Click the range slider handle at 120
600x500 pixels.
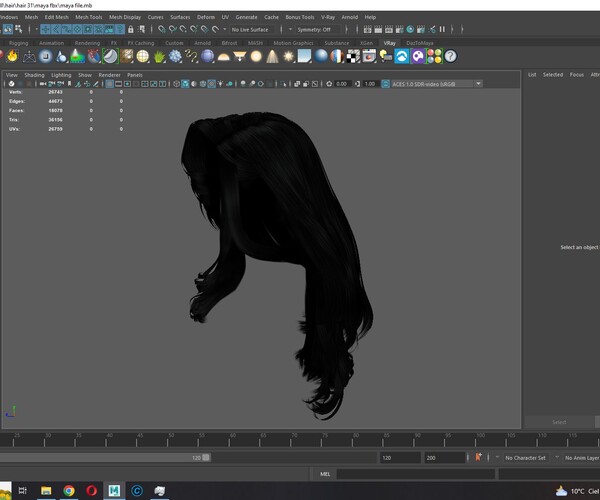pyautogui.click(x=206, y=457)
